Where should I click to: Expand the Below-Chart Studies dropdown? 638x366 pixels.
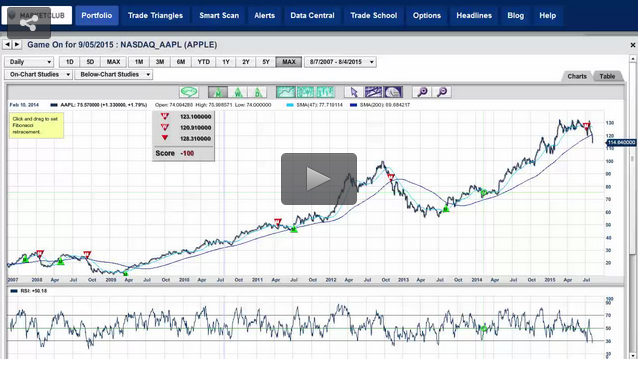click(x=114, y=74)
